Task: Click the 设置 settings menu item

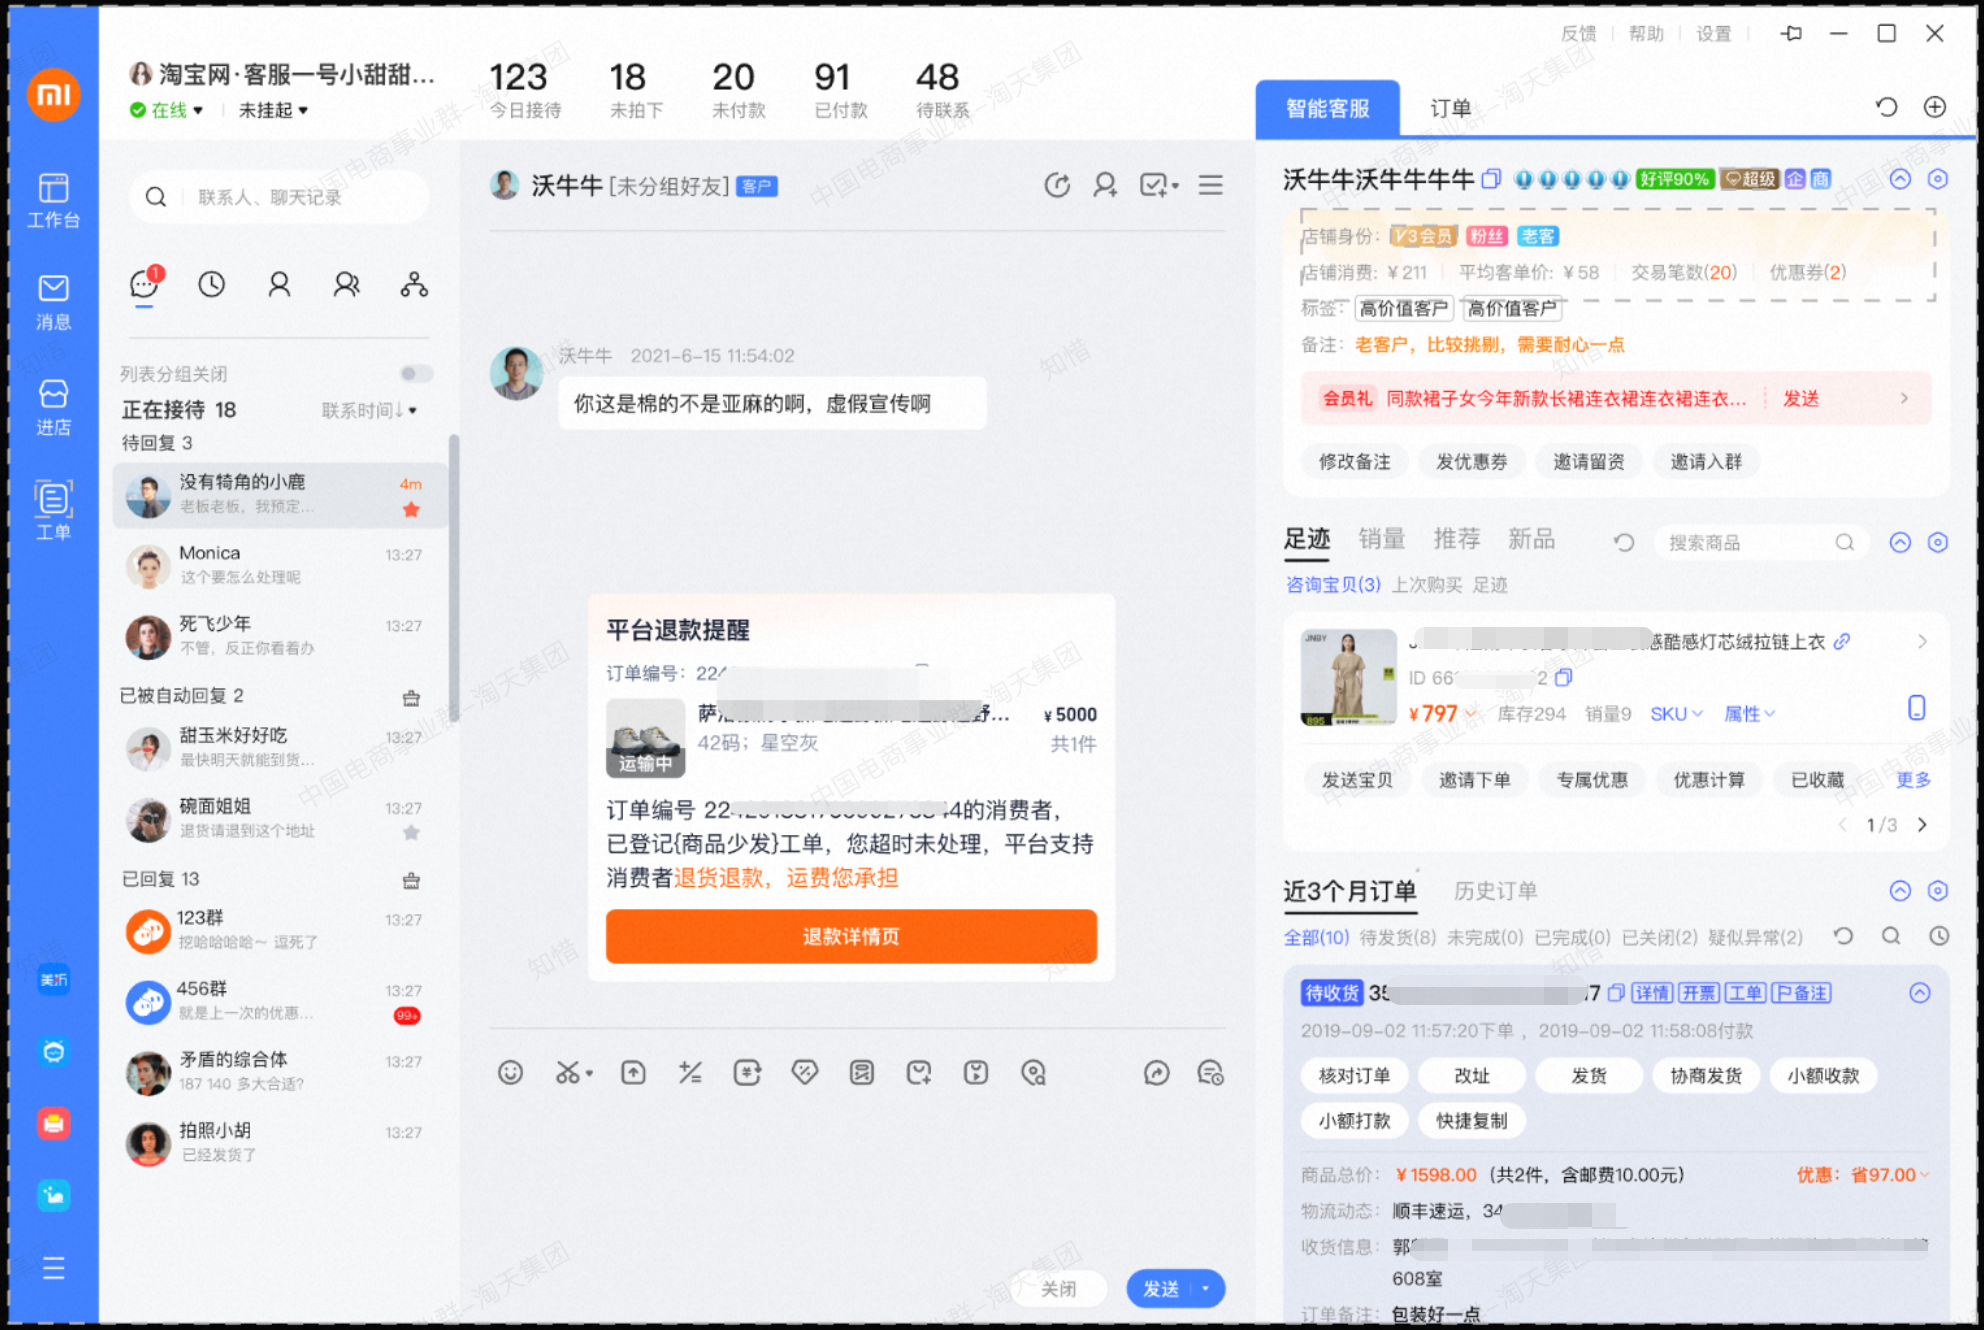Action: tap(1713, 34)
